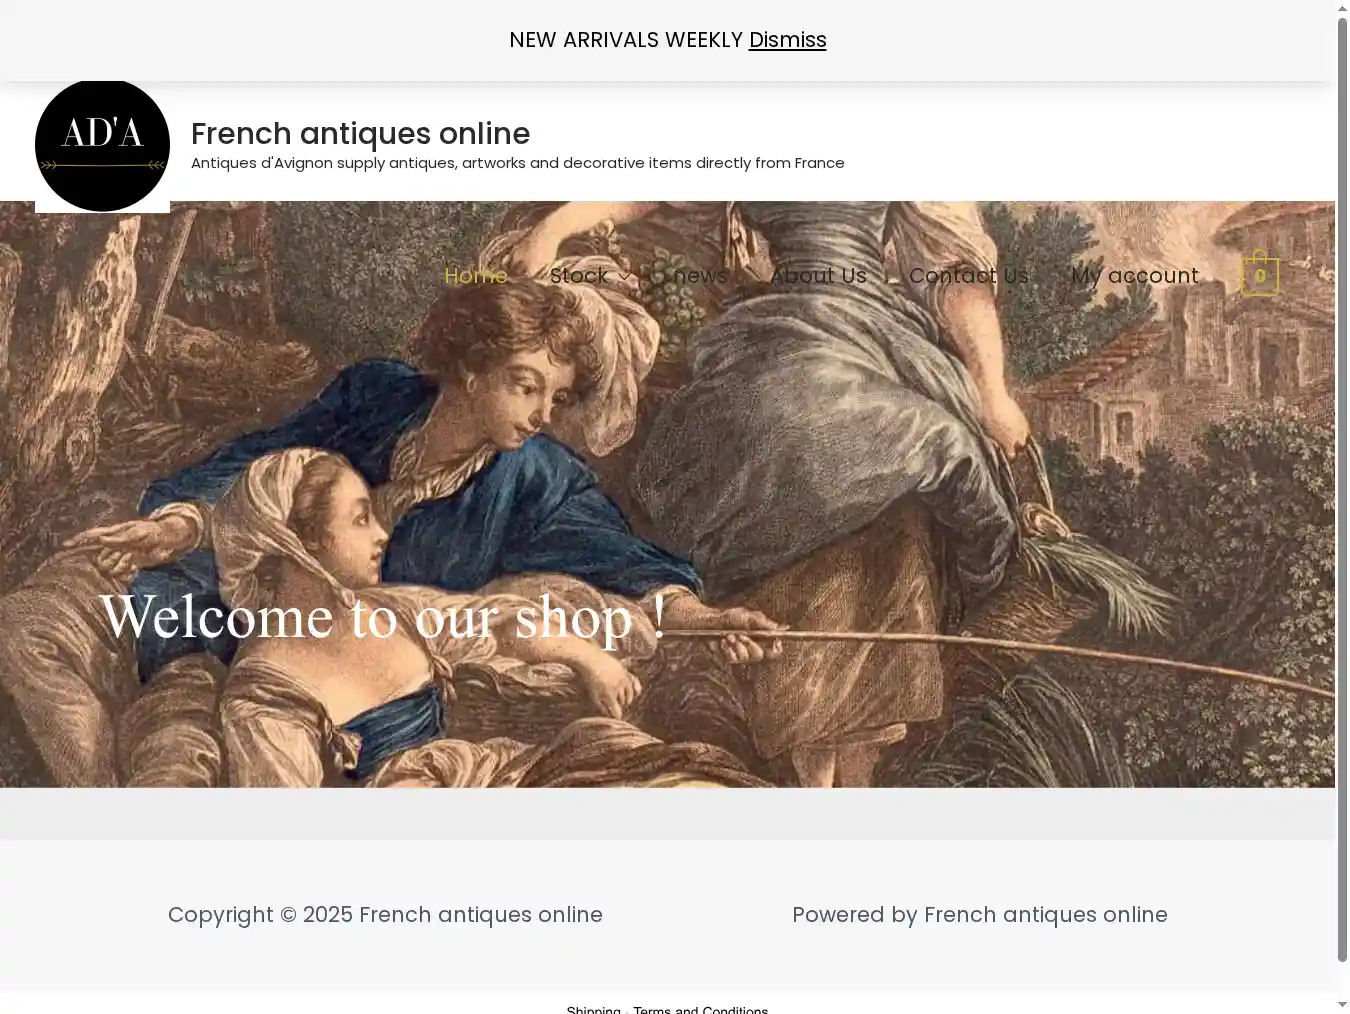Dismiss the new arrivals banner

[x=787, y=40]
